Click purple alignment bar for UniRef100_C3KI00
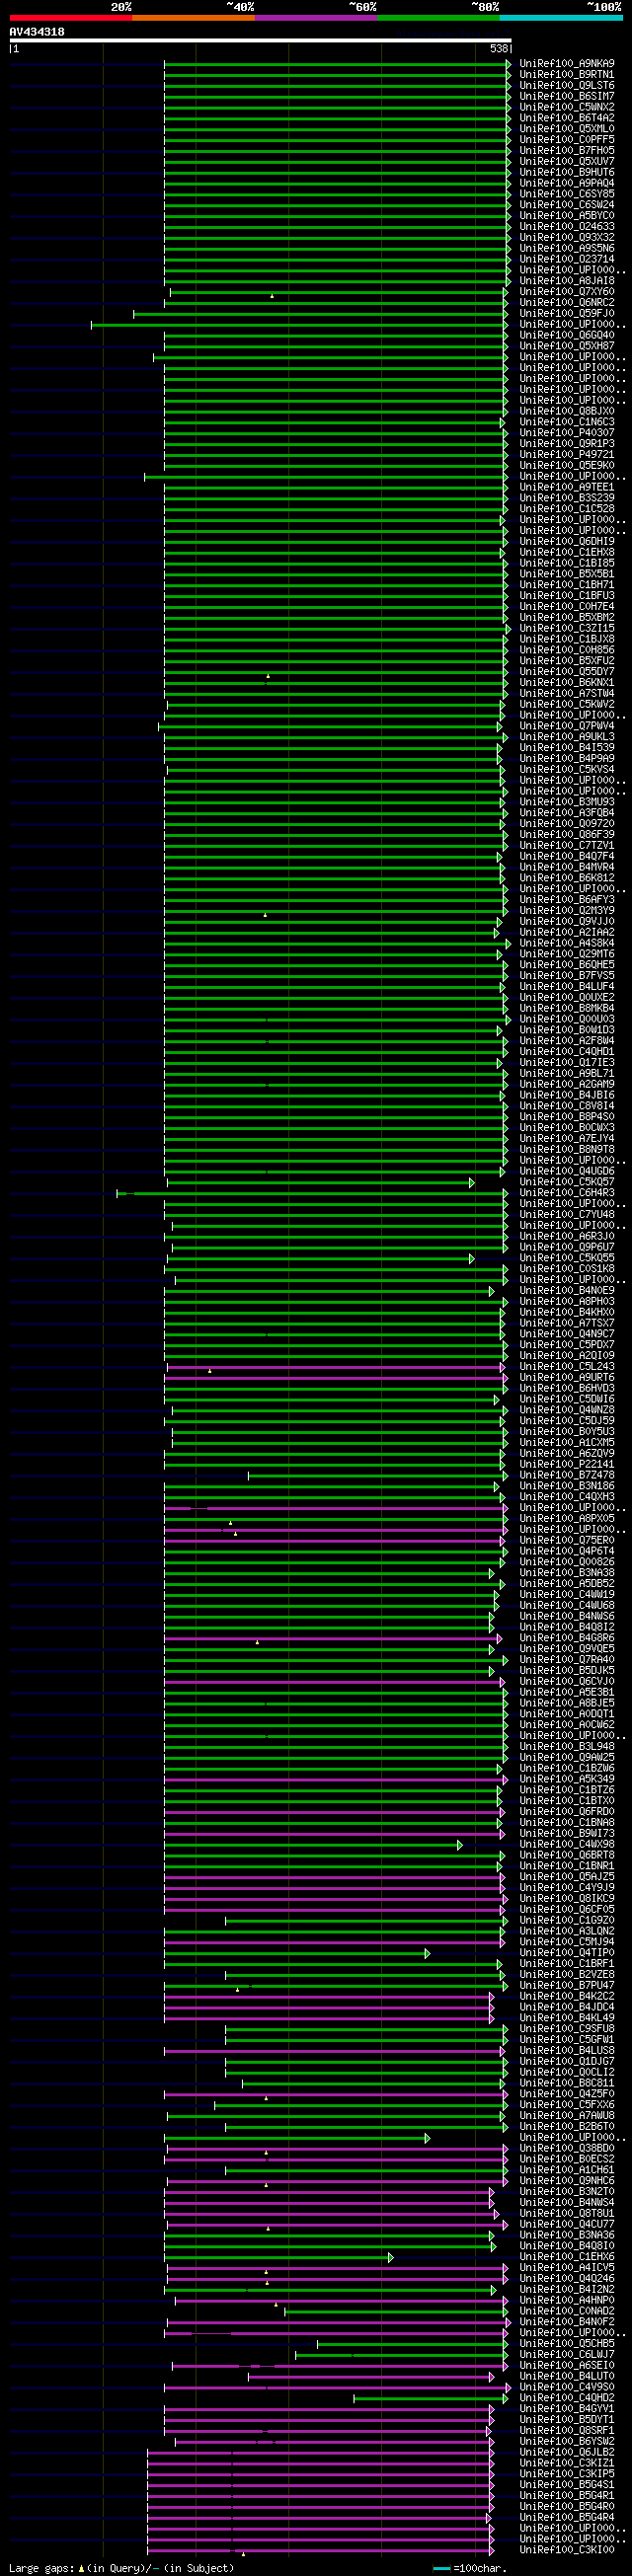Viewport: 632px width, 2576px height. coord(320,2550)
